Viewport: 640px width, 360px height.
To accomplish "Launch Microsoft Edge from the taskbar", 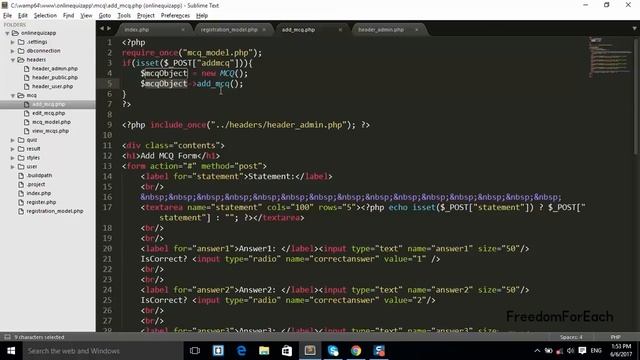I will pos(241,351).
